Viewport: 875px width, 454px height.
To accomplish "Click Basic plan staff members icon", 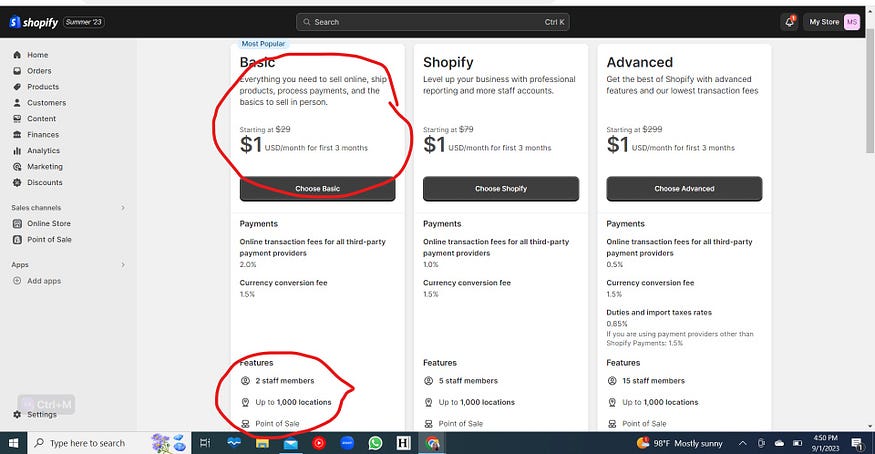I will [x=245, y=381].
